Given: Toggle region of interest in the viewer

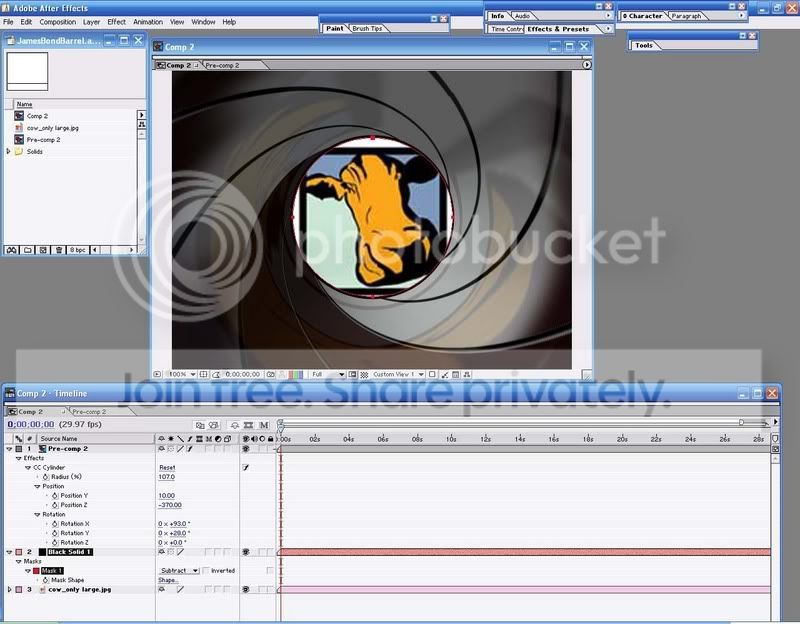Looking at the screenshot, I should pos(353,375).
